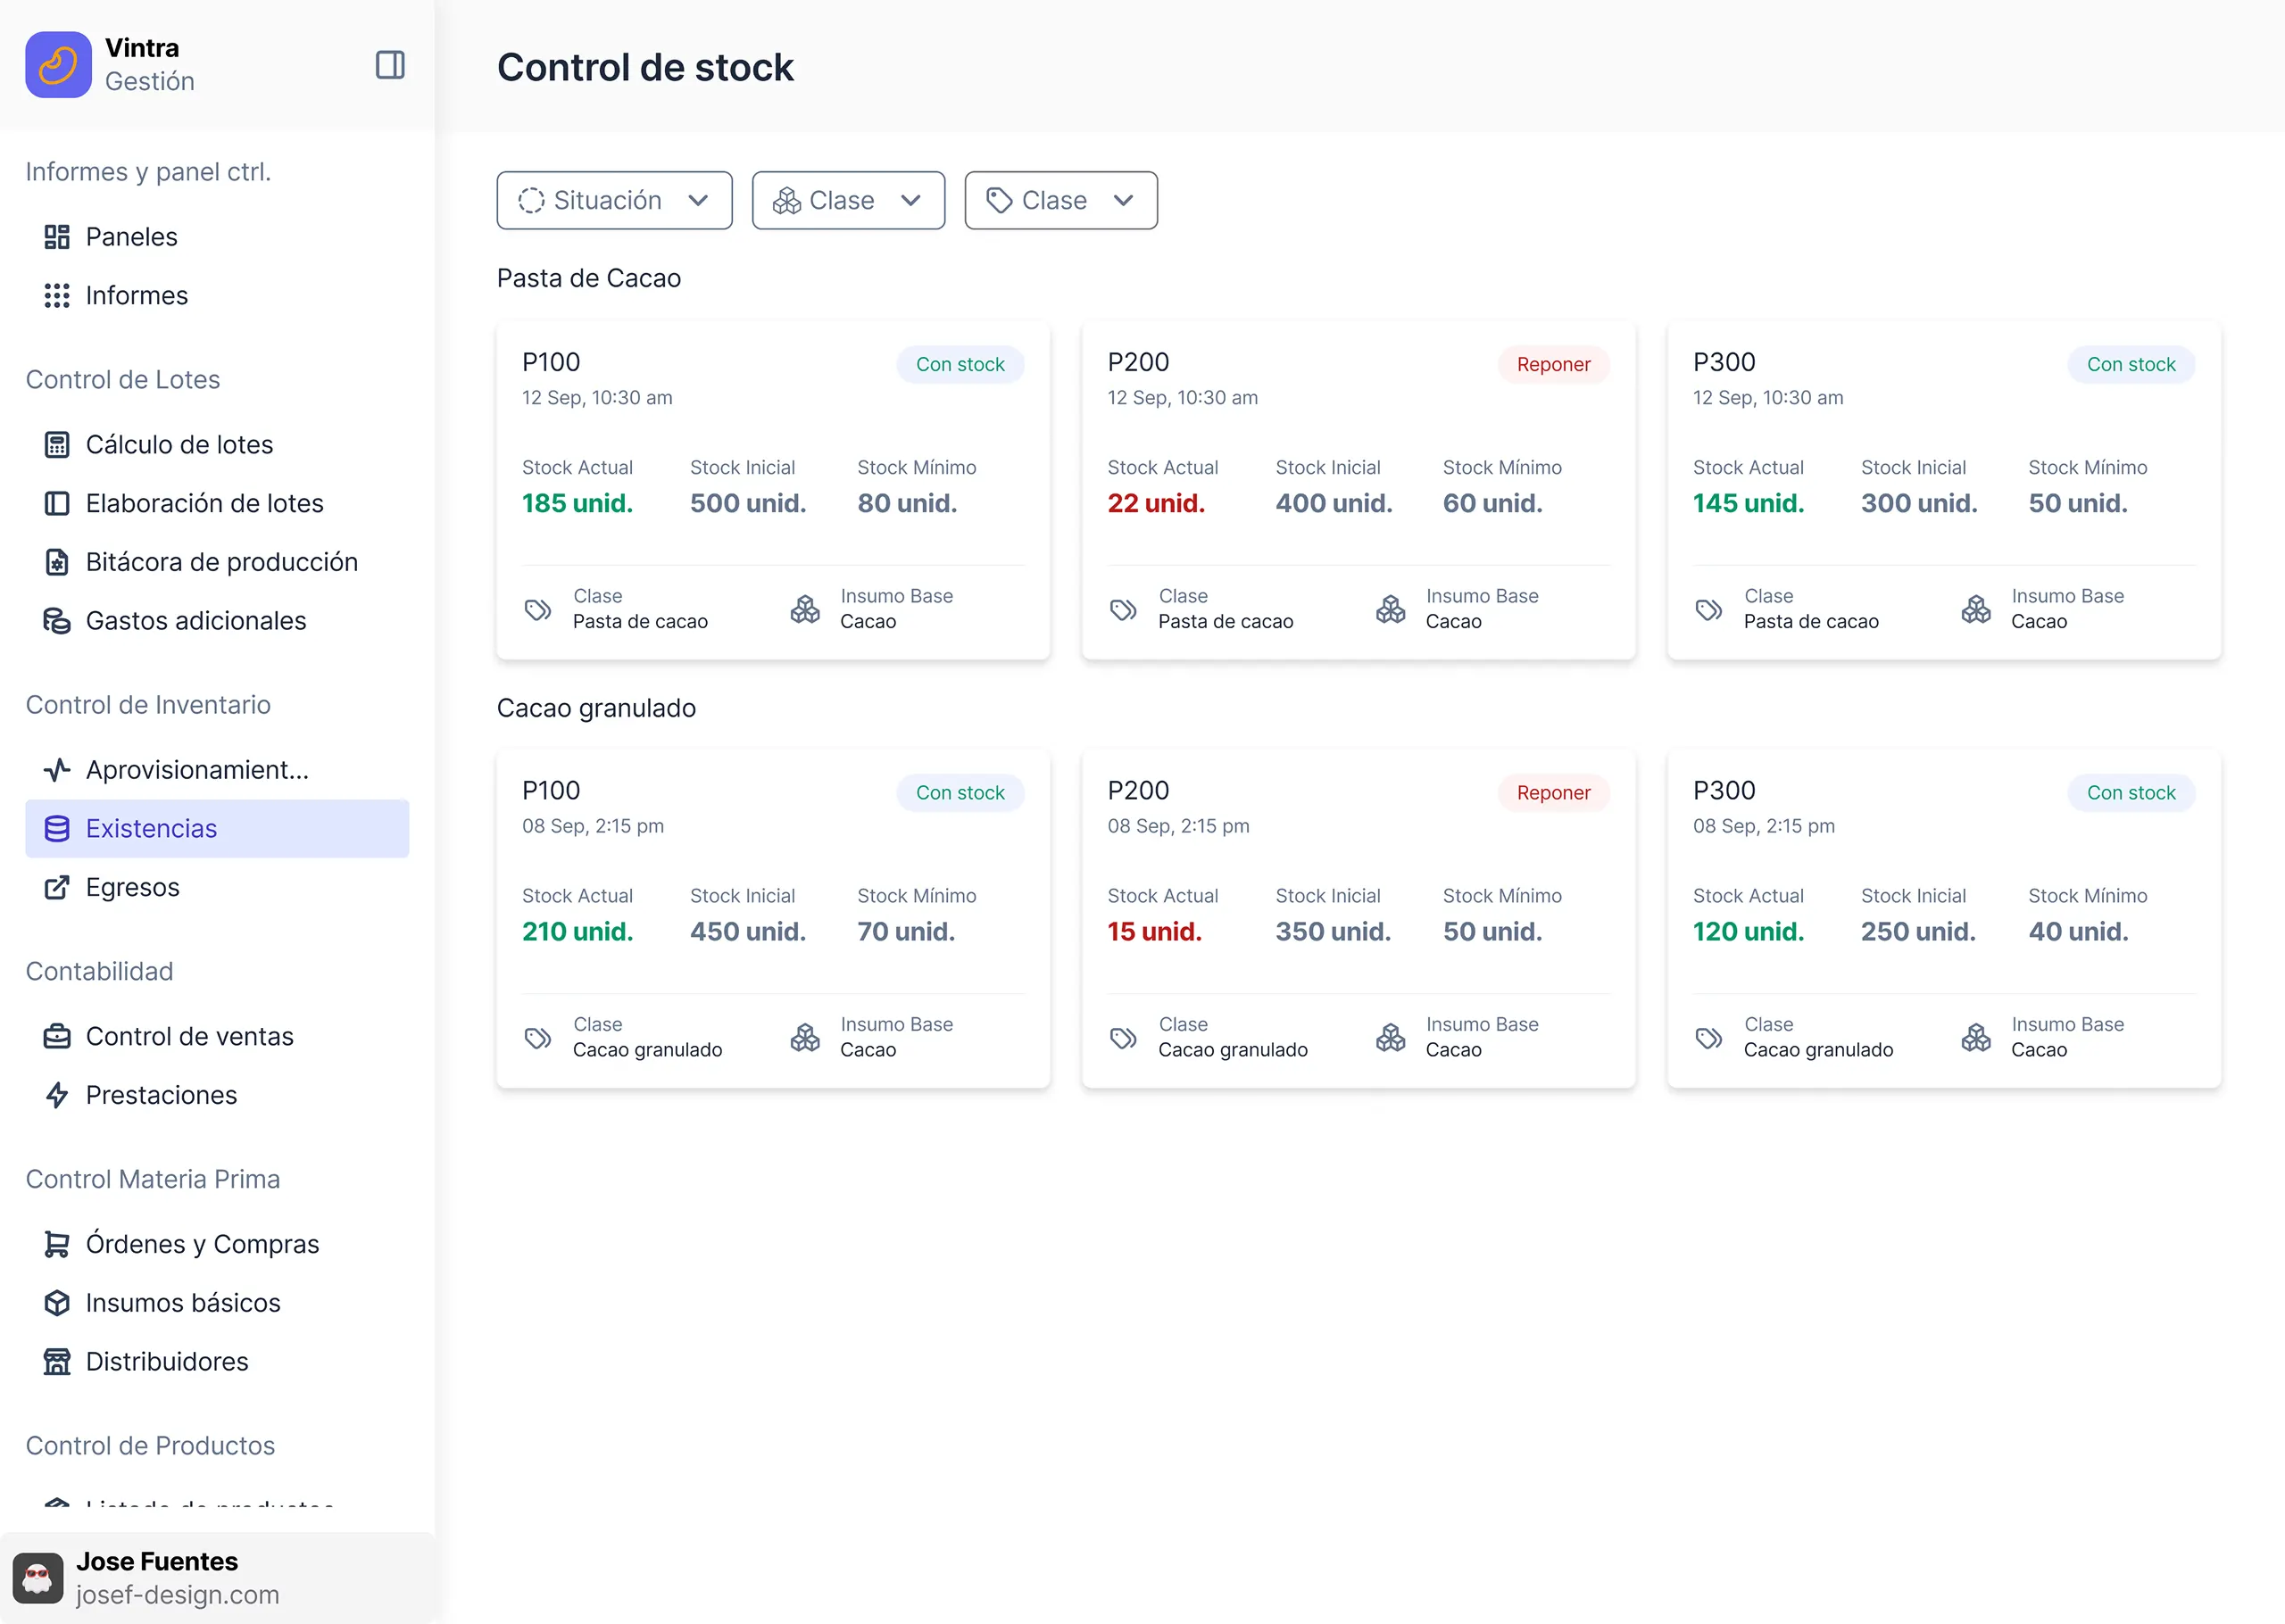Open Órdenes y Compras page
This screenshot has width=2285, height=1624.
click(217, 1244)
